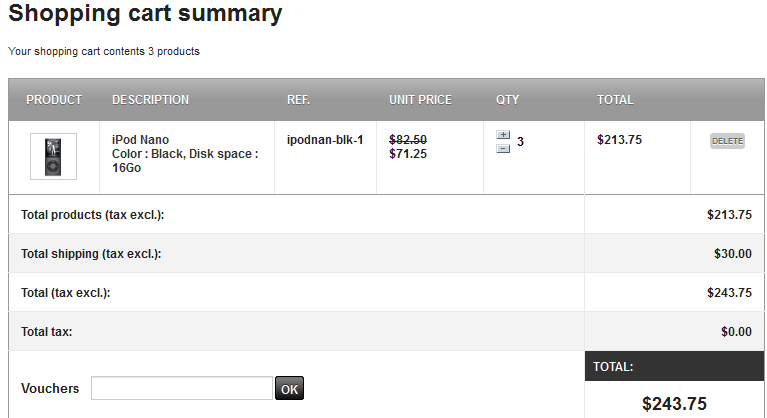Click the DESCRIPTION column header
The image size is (767, 418).
coord(150,100)
